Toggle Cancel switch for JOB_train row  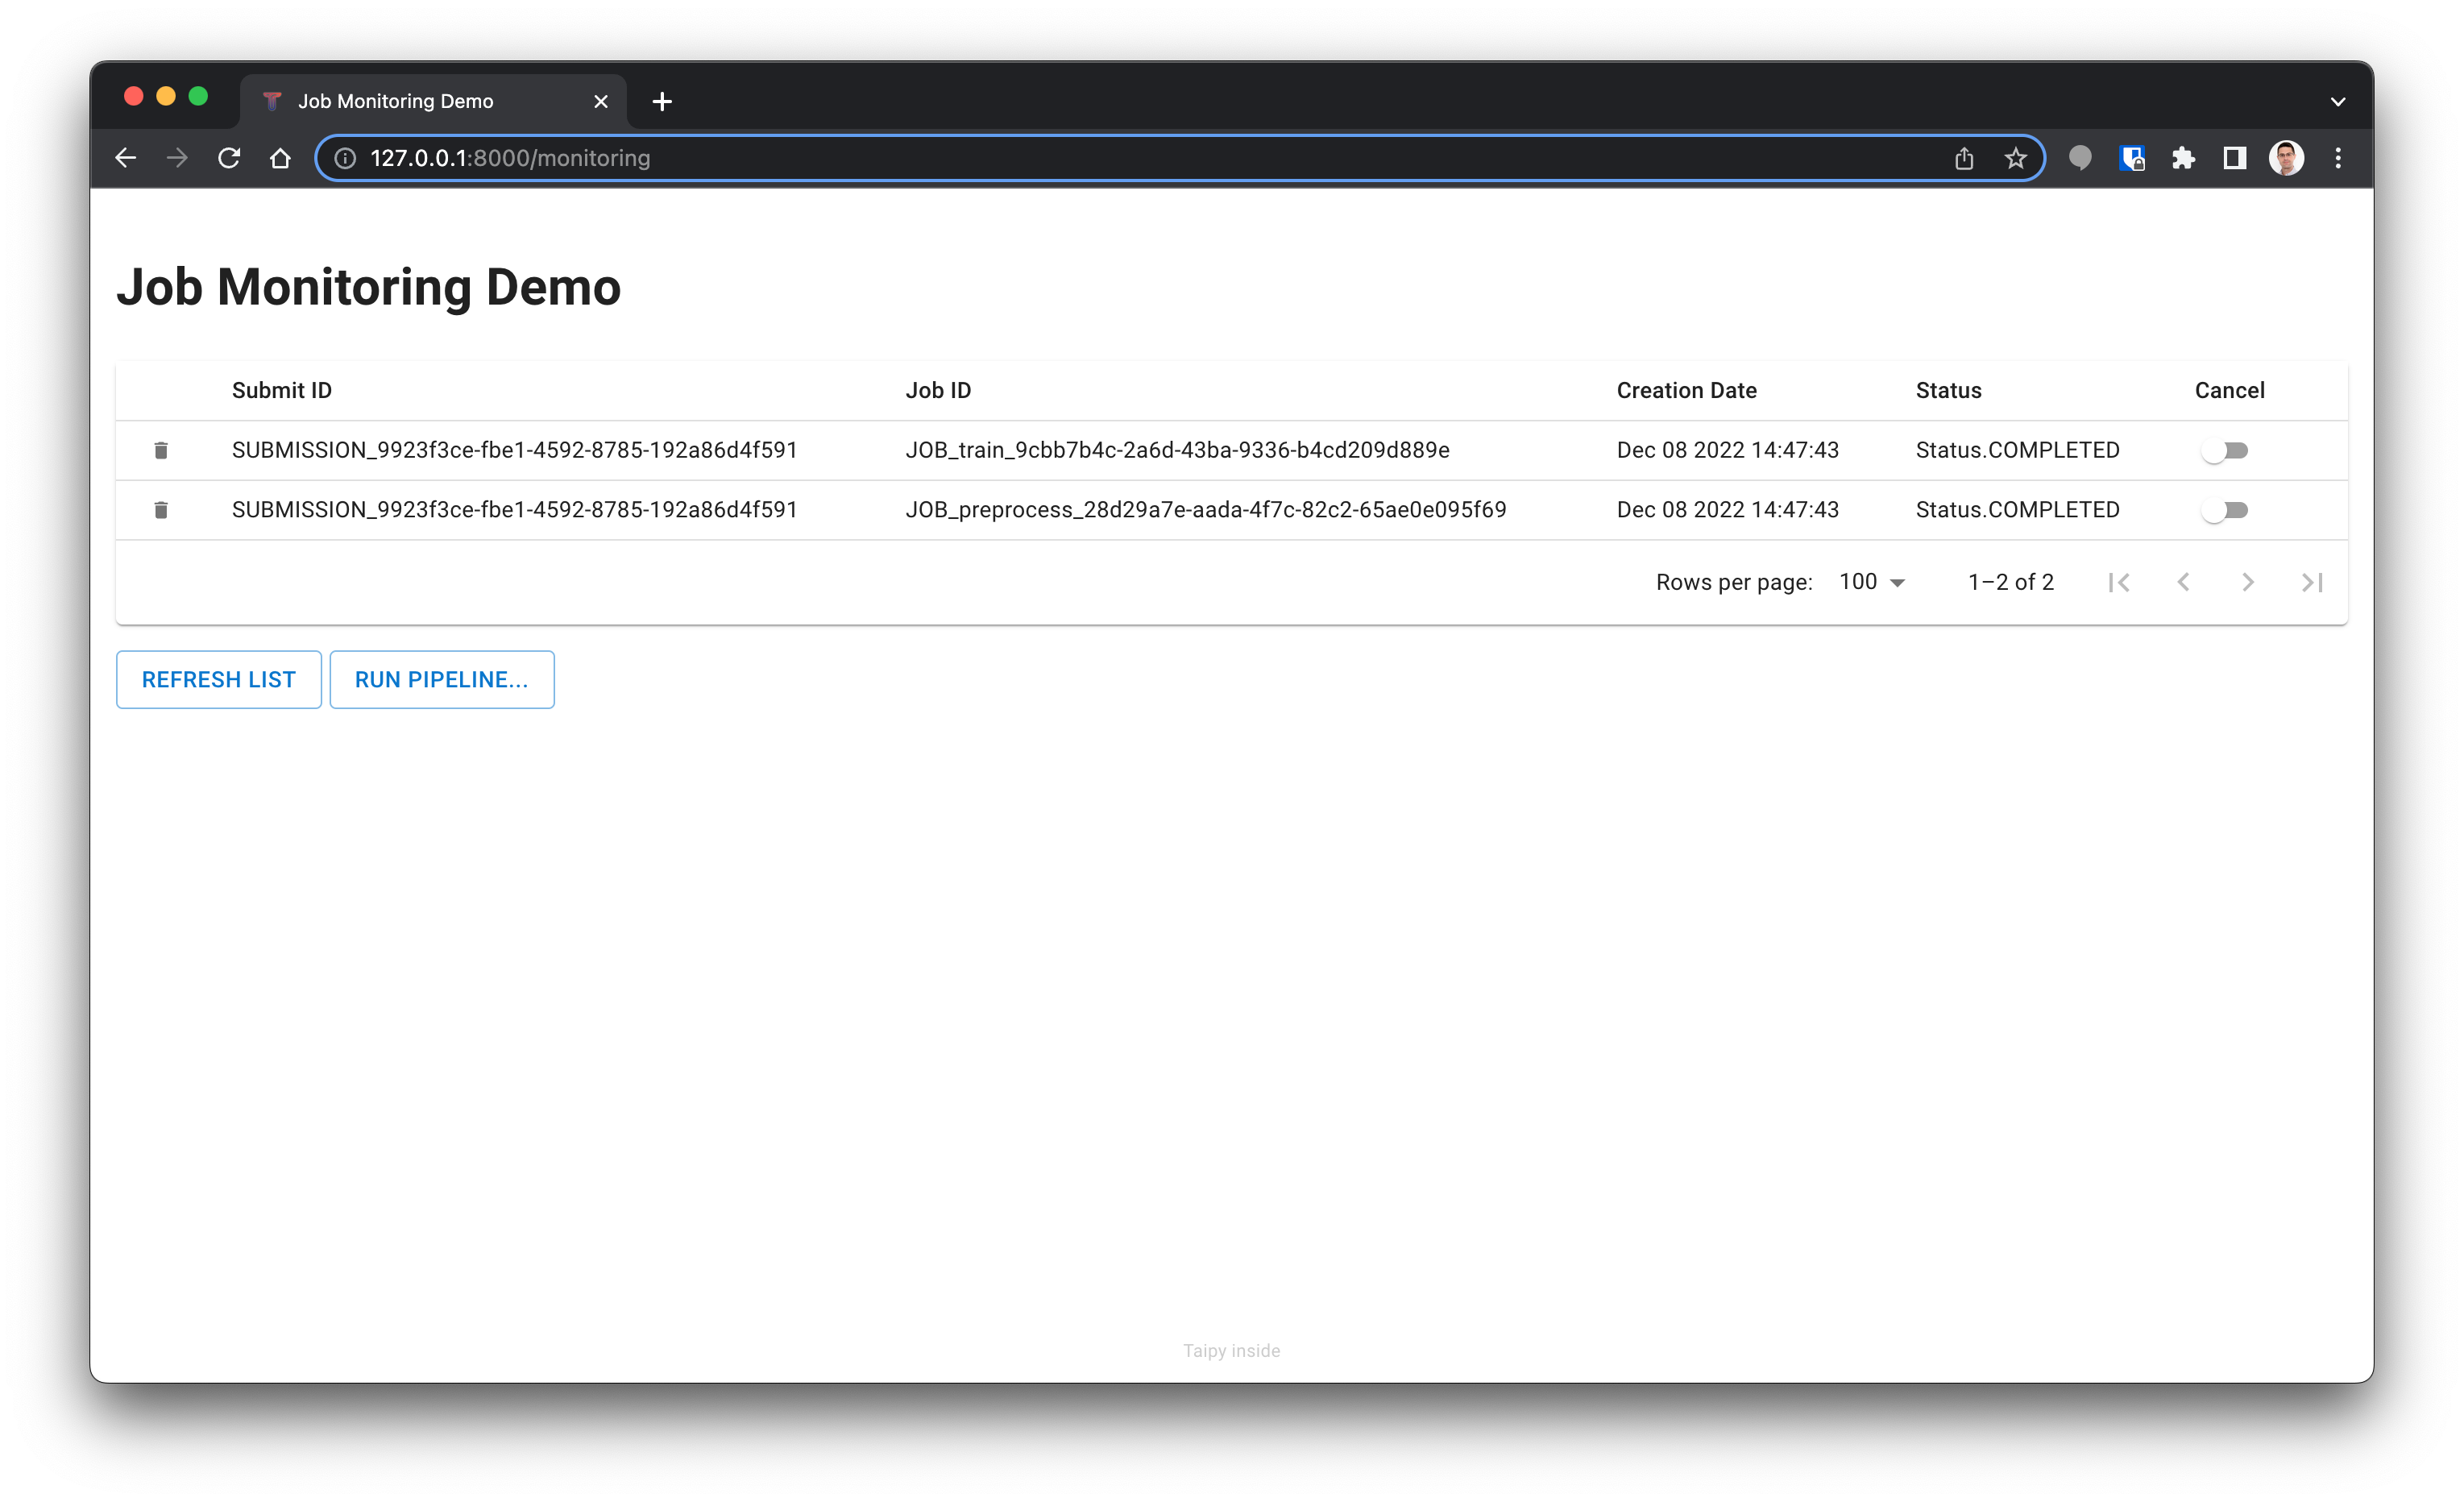(2224, 451)
